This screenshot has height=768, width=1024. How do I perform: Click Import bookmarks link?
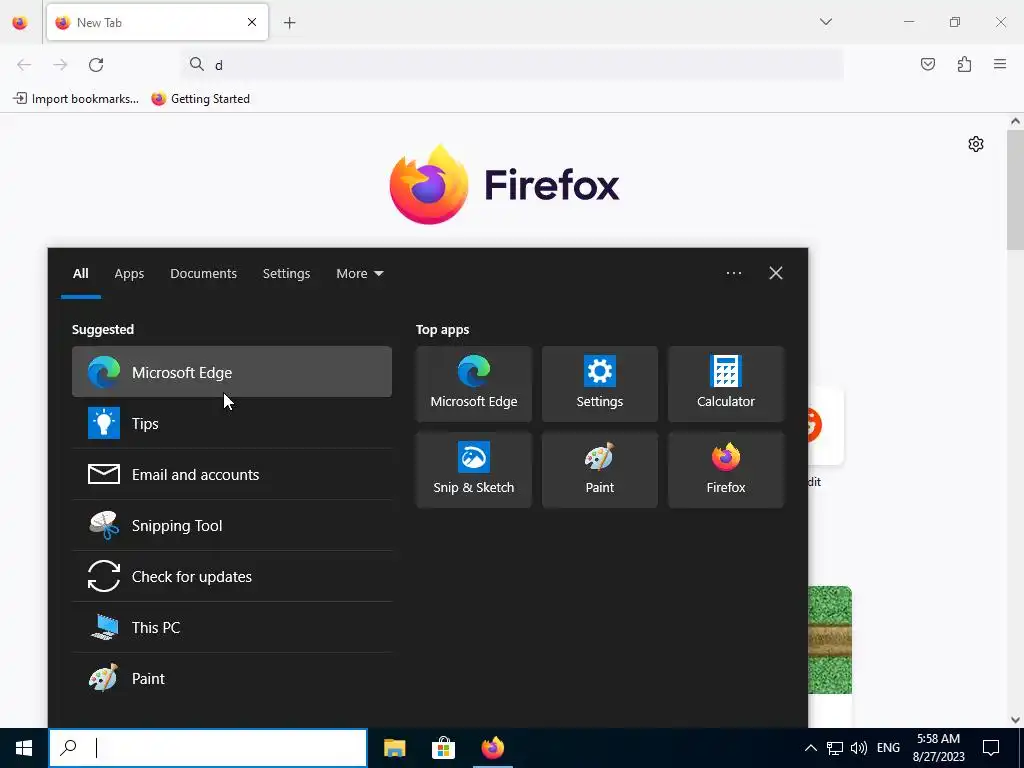pos(76,99)
